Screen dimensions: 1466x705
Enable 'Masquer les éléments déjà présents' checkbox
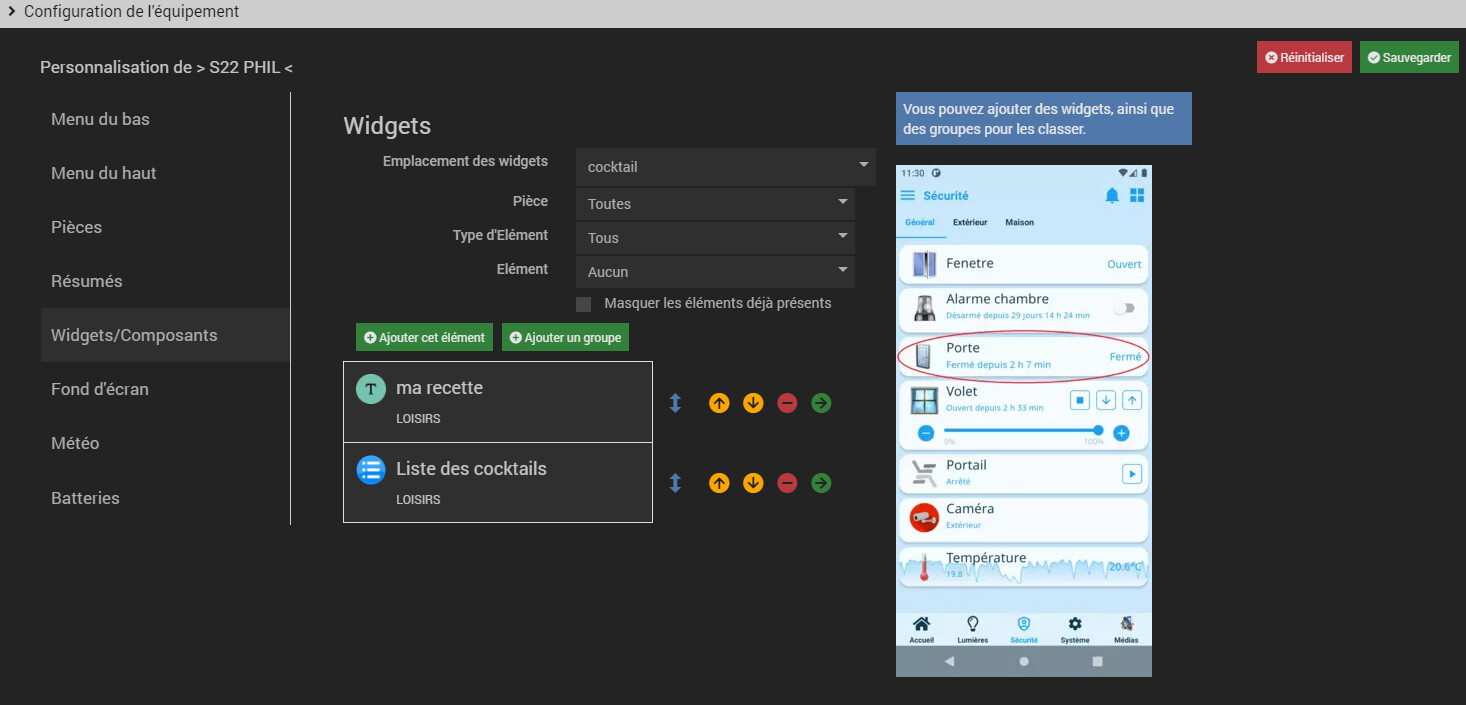pos(584,304)
